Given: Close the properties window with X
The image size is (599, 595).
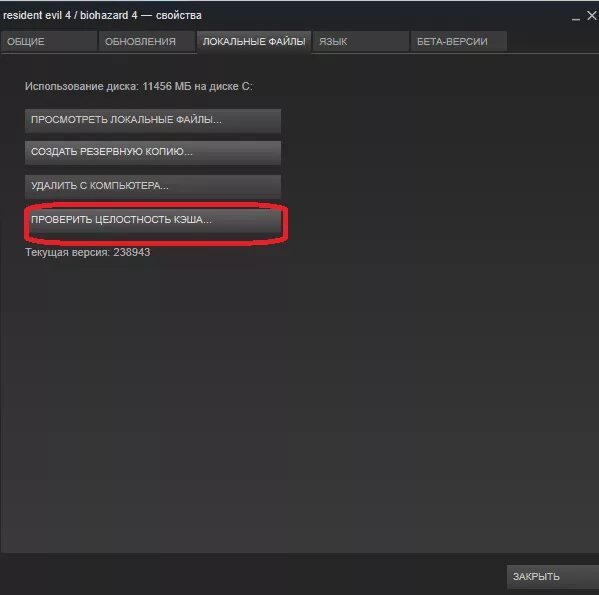Looking at the screenshot, I should click(x=592, y=16).
